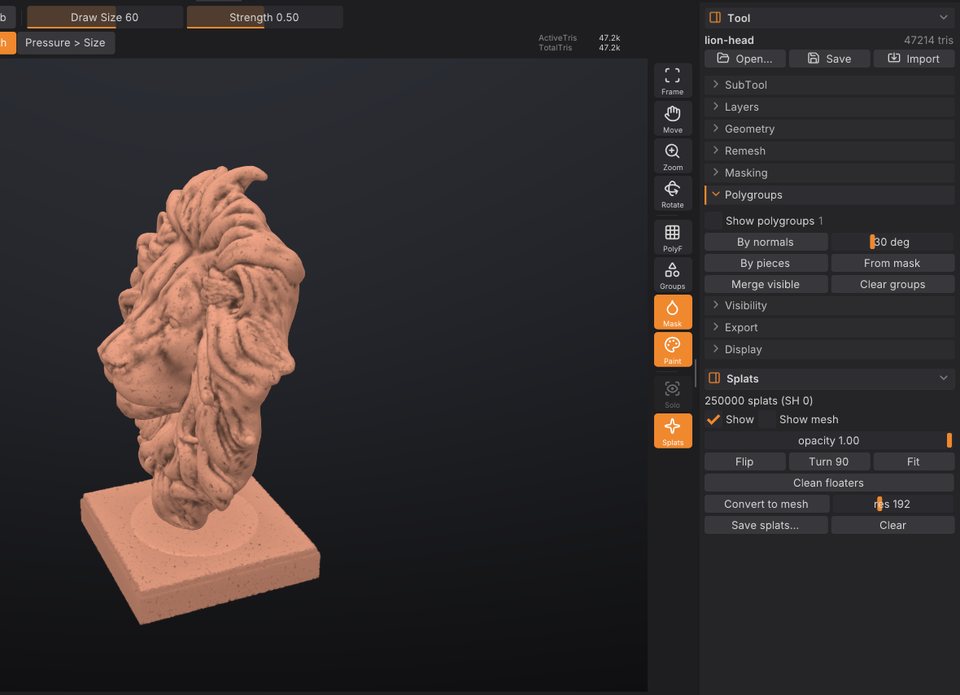Screen dimensions: 960x695
Task: Expand the Export section
Action: click(829, 328)
